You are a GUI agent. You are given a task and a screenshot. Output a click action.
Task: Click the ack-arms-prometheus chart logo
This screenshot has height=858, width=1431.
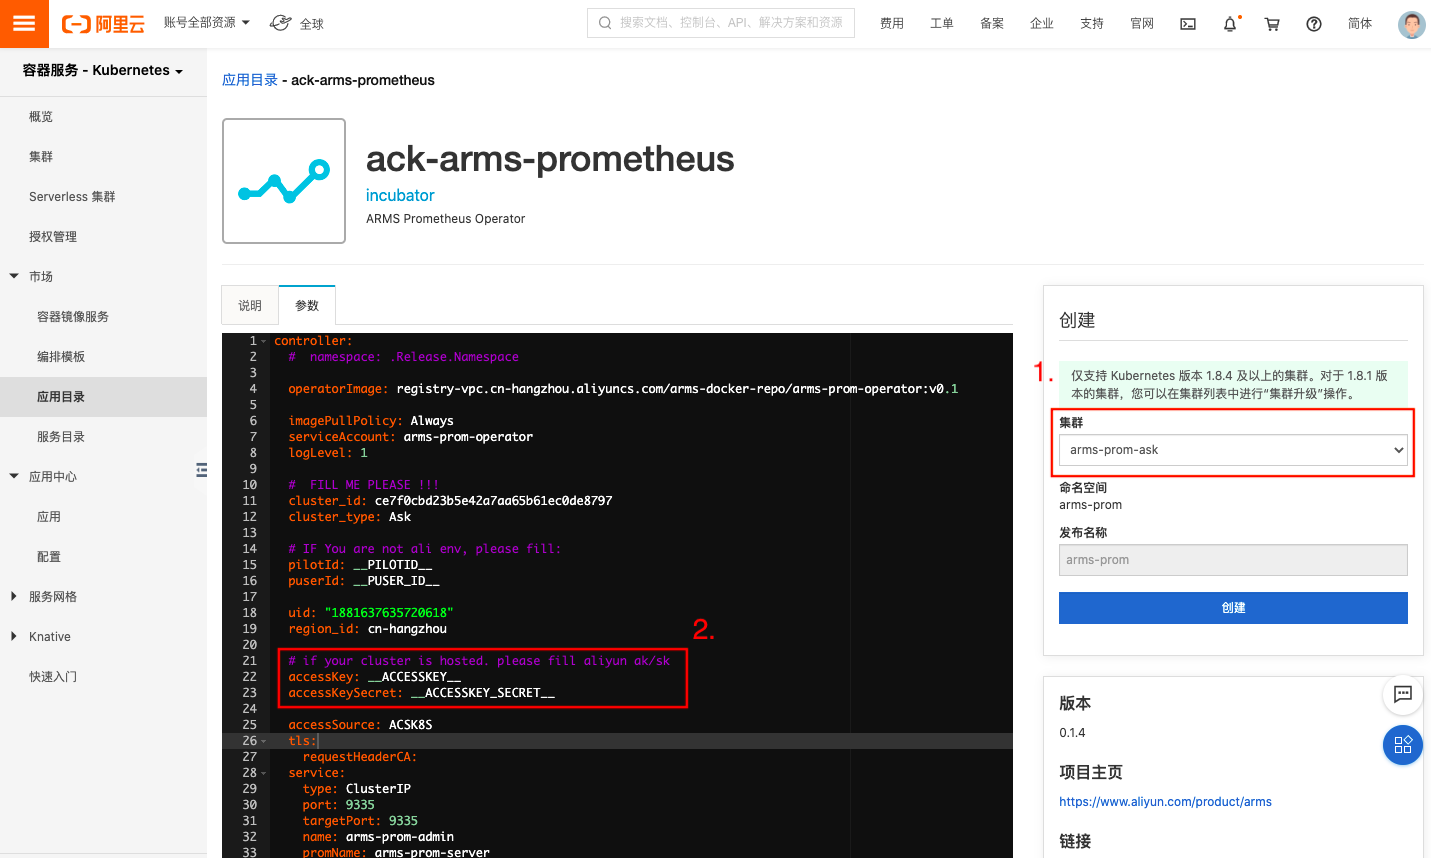click(284, 181)
